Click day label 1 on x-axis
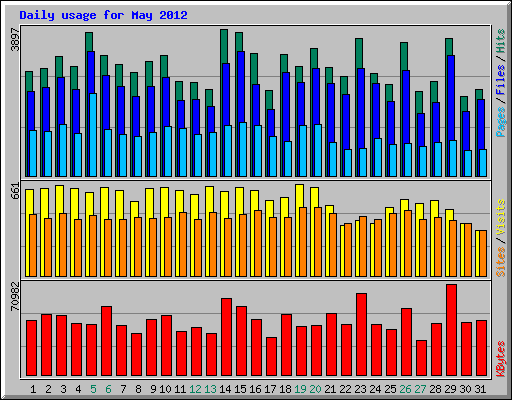512x400 pixels. [33, 389]
